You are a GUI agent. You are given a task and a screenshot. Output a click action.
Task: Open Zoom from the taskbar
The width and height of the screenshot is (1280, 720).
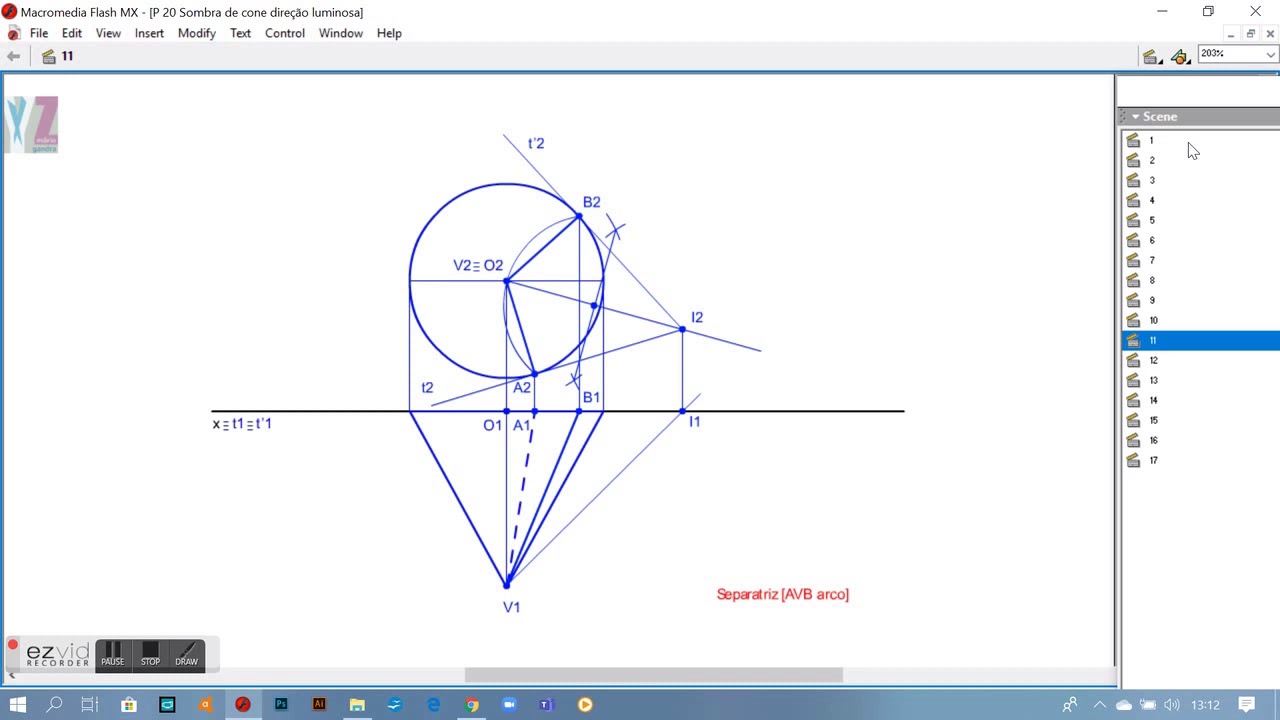click(x=509, y=705)
